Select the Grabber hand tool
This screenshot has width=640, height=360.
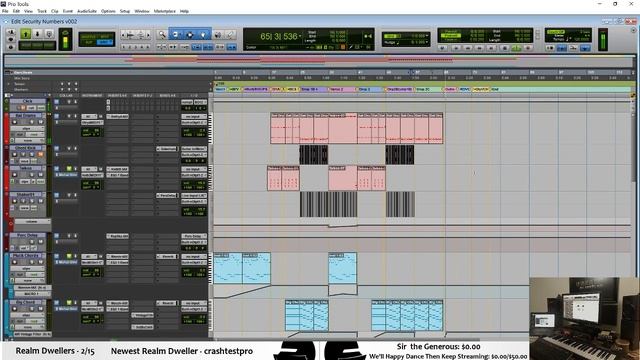[203, 35]
